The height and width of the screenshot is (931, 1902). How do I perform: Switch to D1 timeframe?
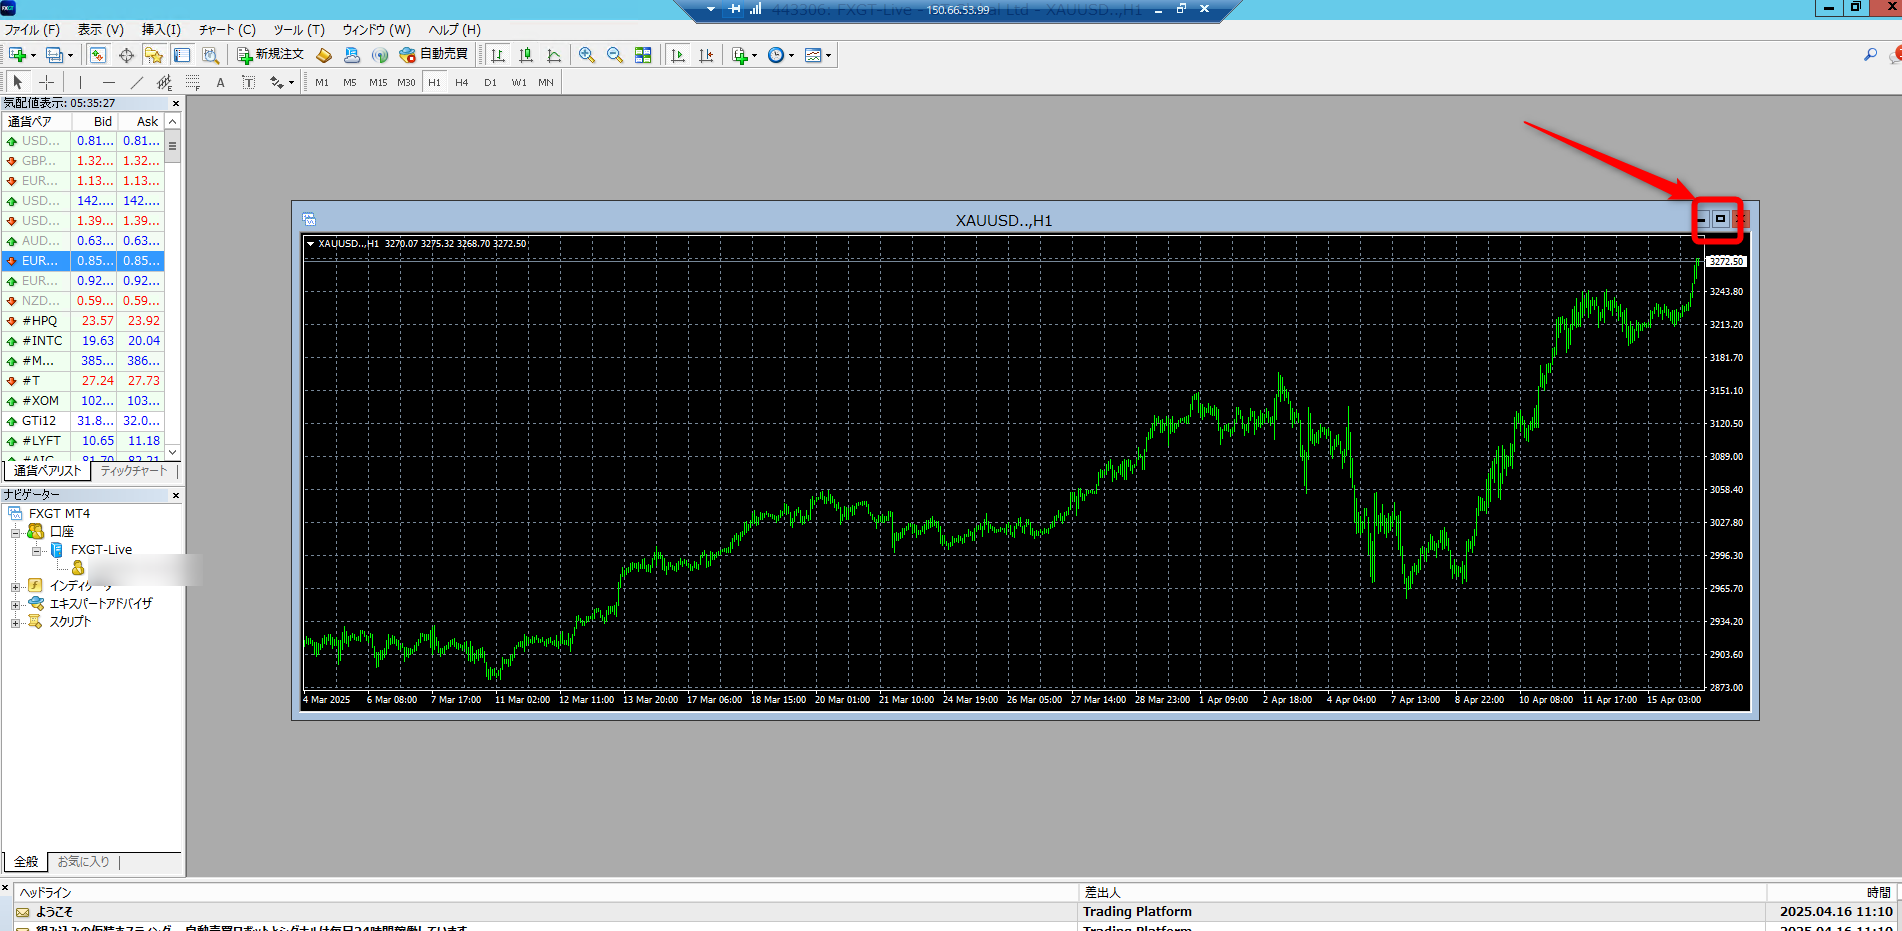pyautogui.click(x=490, y=82)
